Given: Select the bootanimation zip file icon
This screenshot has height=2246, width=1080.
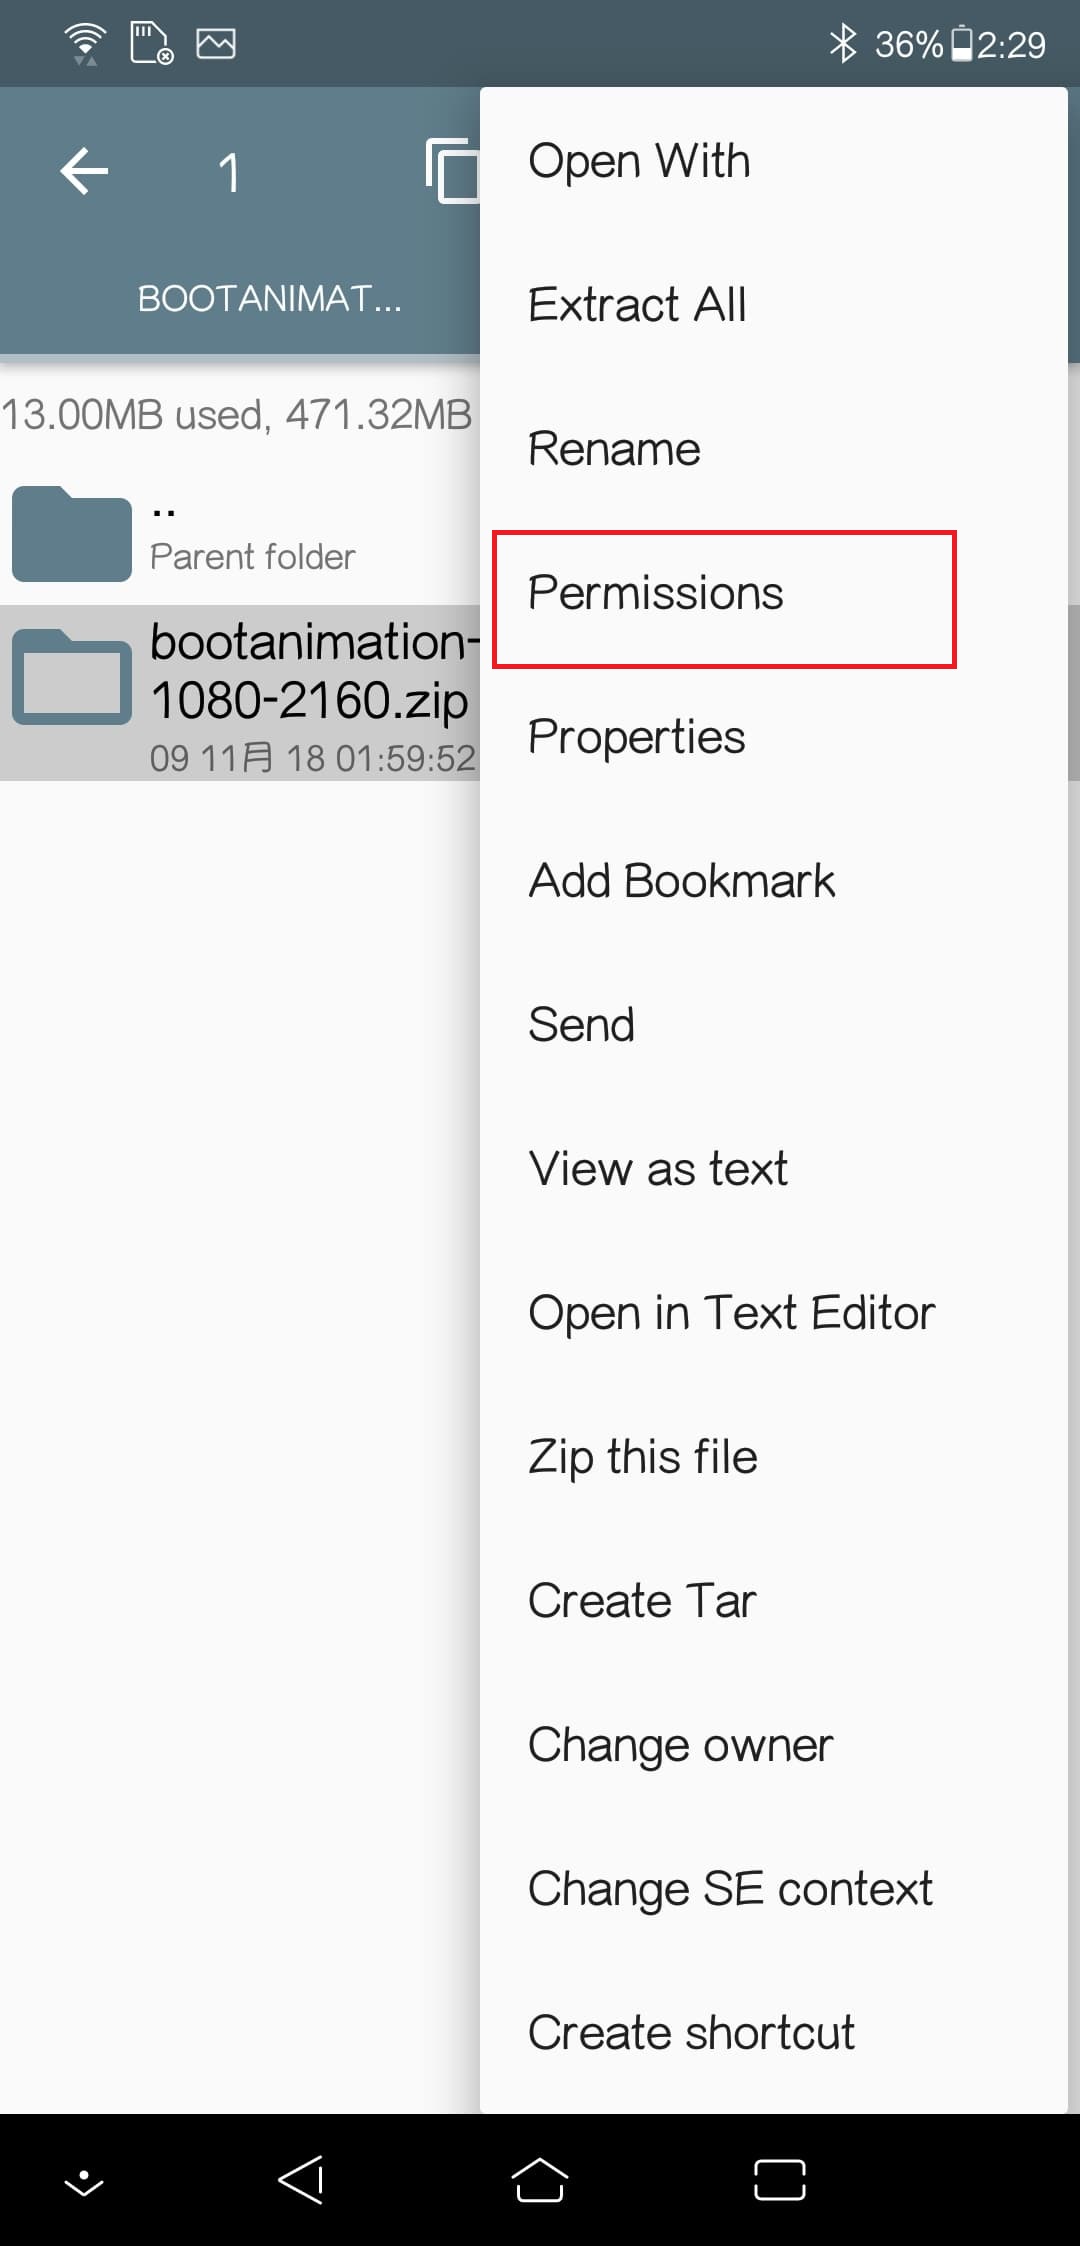Looking at the screenshot, I should [x=72, y=676].
